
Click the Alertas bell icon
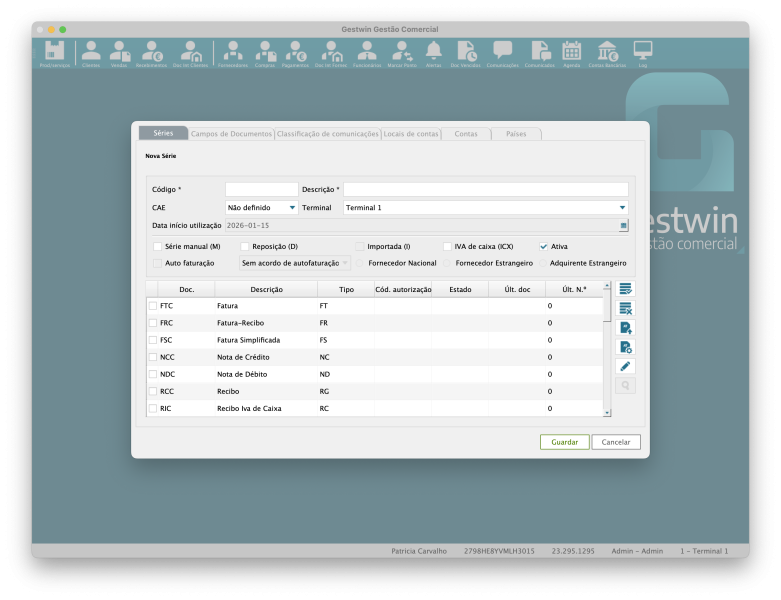coord(433,52)
